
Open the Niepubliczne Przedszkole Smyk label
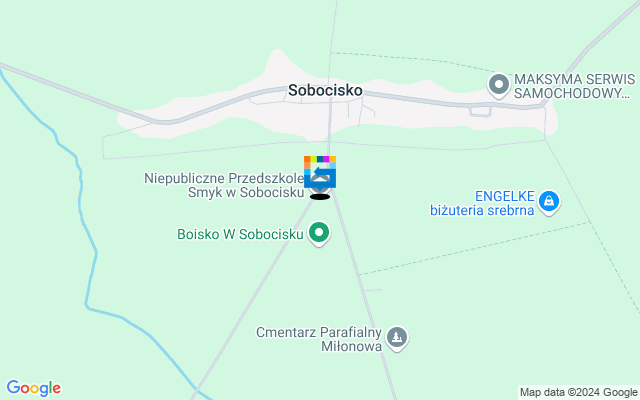coord(224,185)
